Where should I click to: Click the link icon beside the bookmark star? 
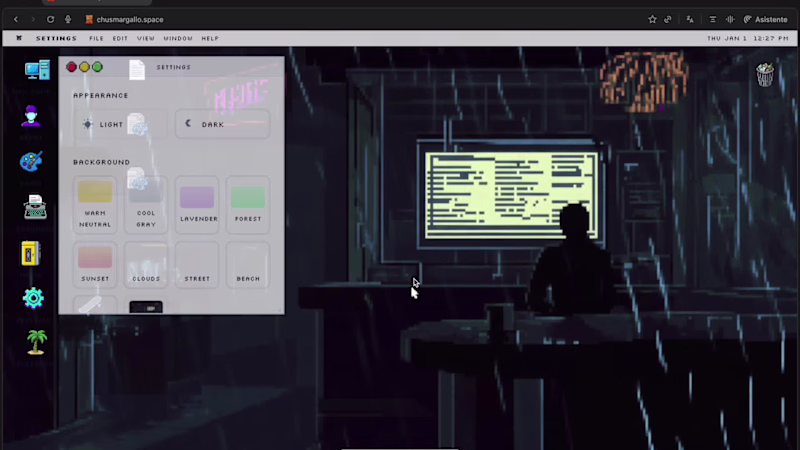coord(668,19)
